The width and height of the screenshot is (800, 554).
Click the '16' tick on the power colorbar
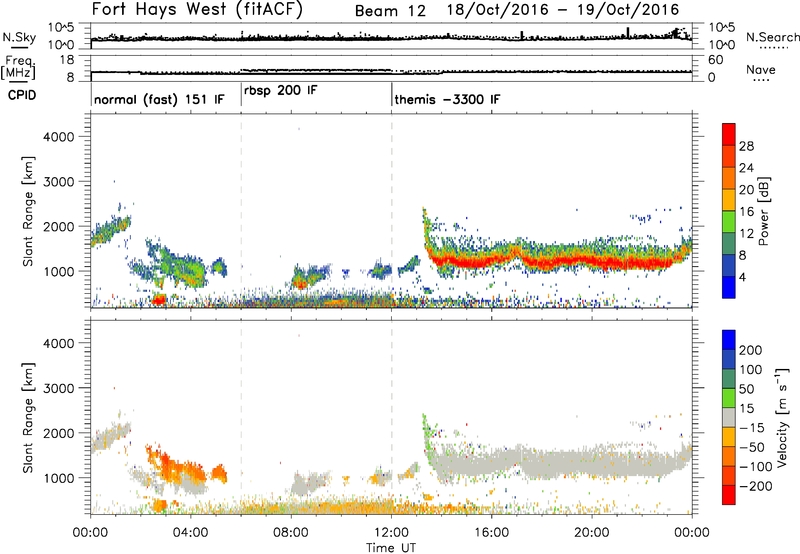pyautogui.click(x=746, y=212)
